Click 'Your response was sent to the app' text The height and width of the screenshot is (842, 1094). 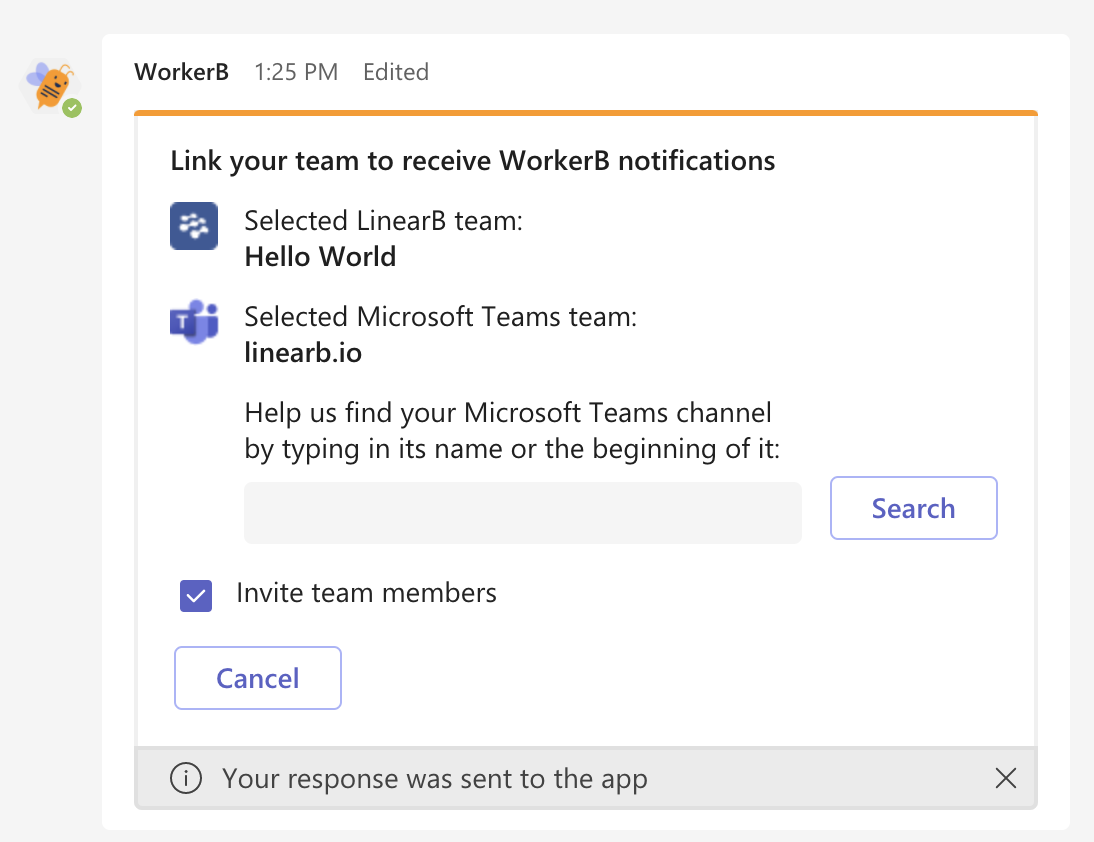[435, 779]
